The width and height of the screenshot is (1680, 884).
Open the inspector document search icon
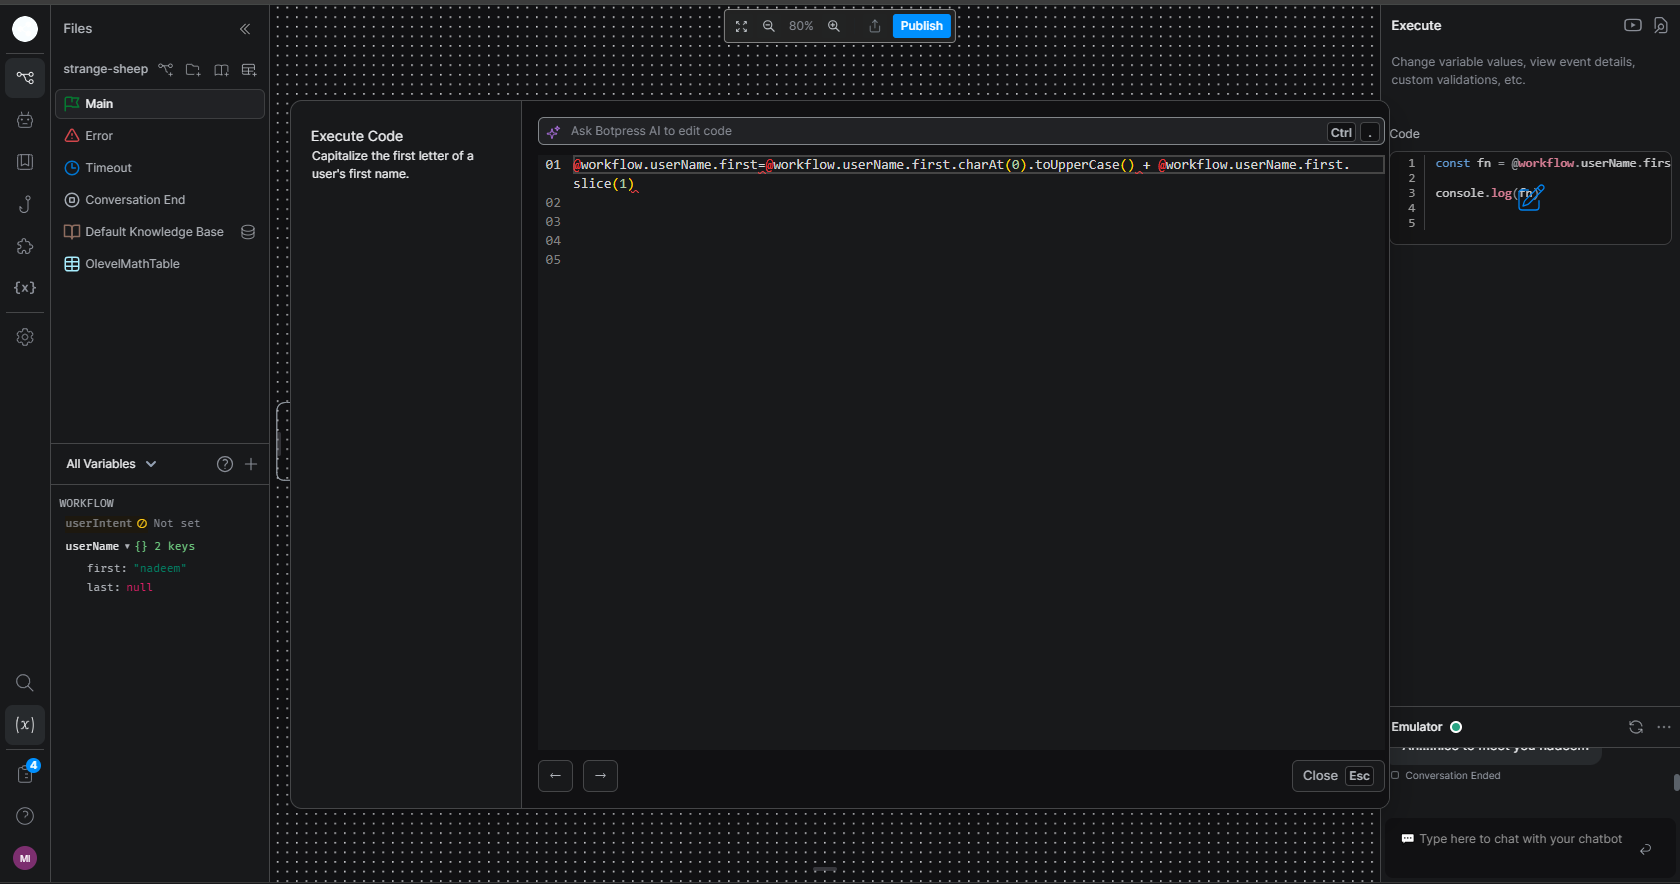(x=1661, y=26)
